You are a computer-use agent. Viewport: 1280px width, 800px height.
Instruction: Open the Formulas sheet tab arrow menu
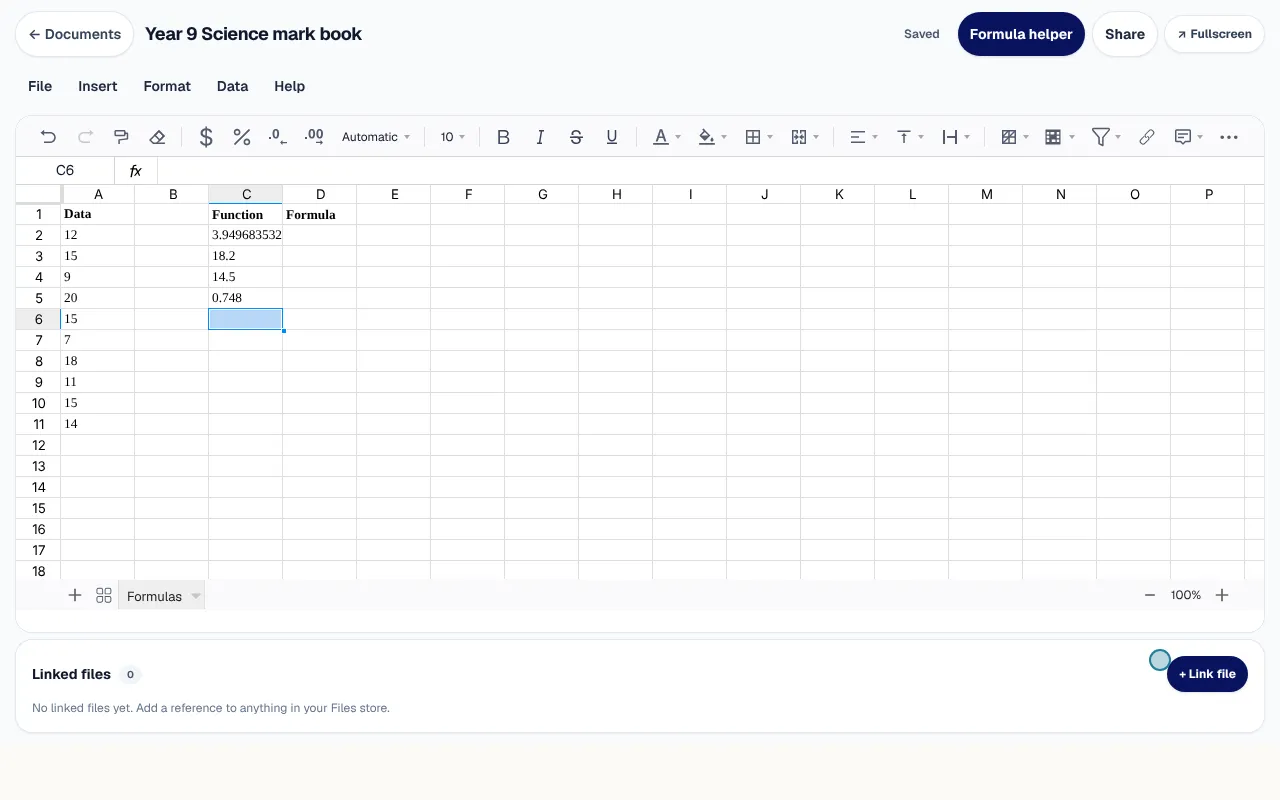tap(196, 596)
